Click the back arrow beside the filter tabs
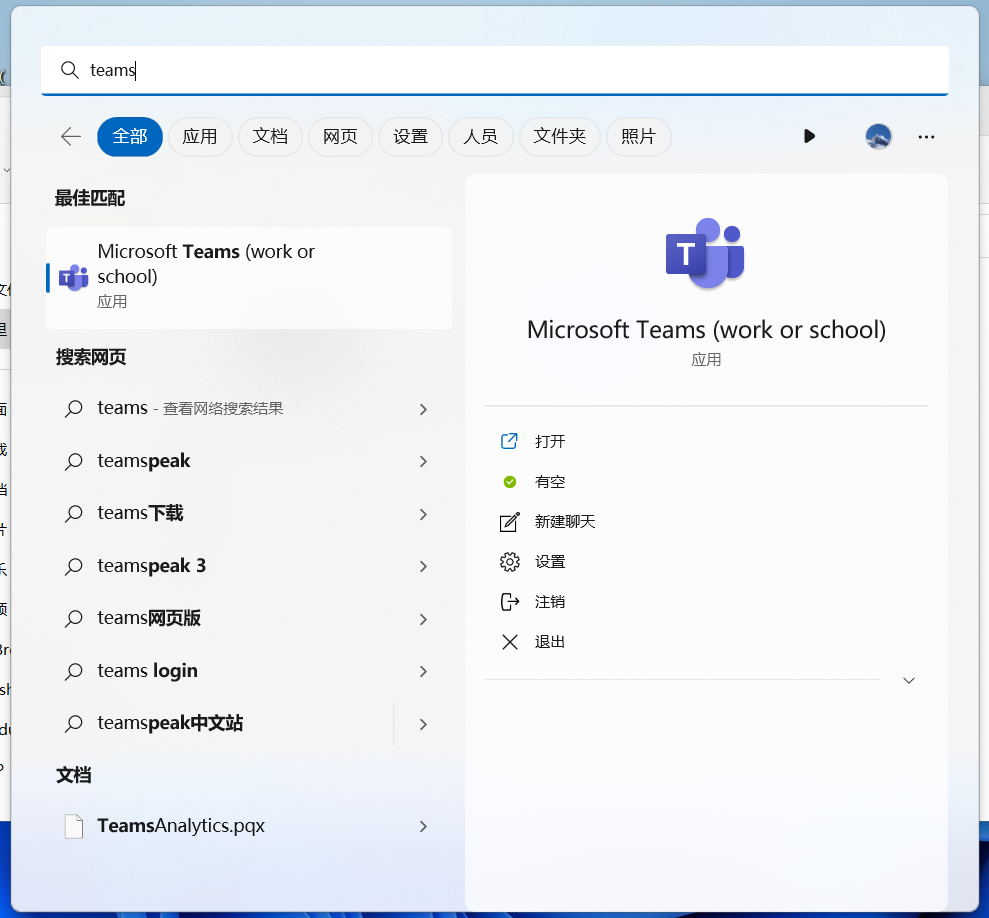The height and width of the screenshot is (918, 989). (71, 136)
